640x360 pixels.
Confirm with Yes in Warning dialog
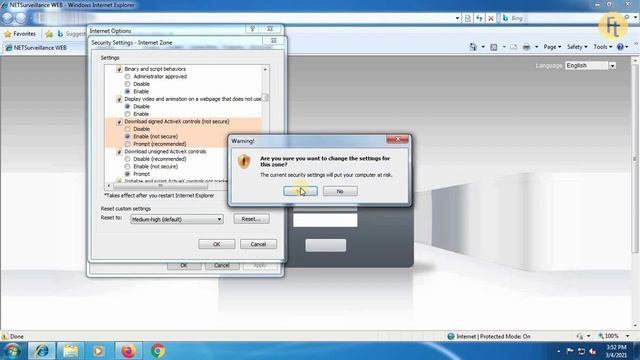300,191
